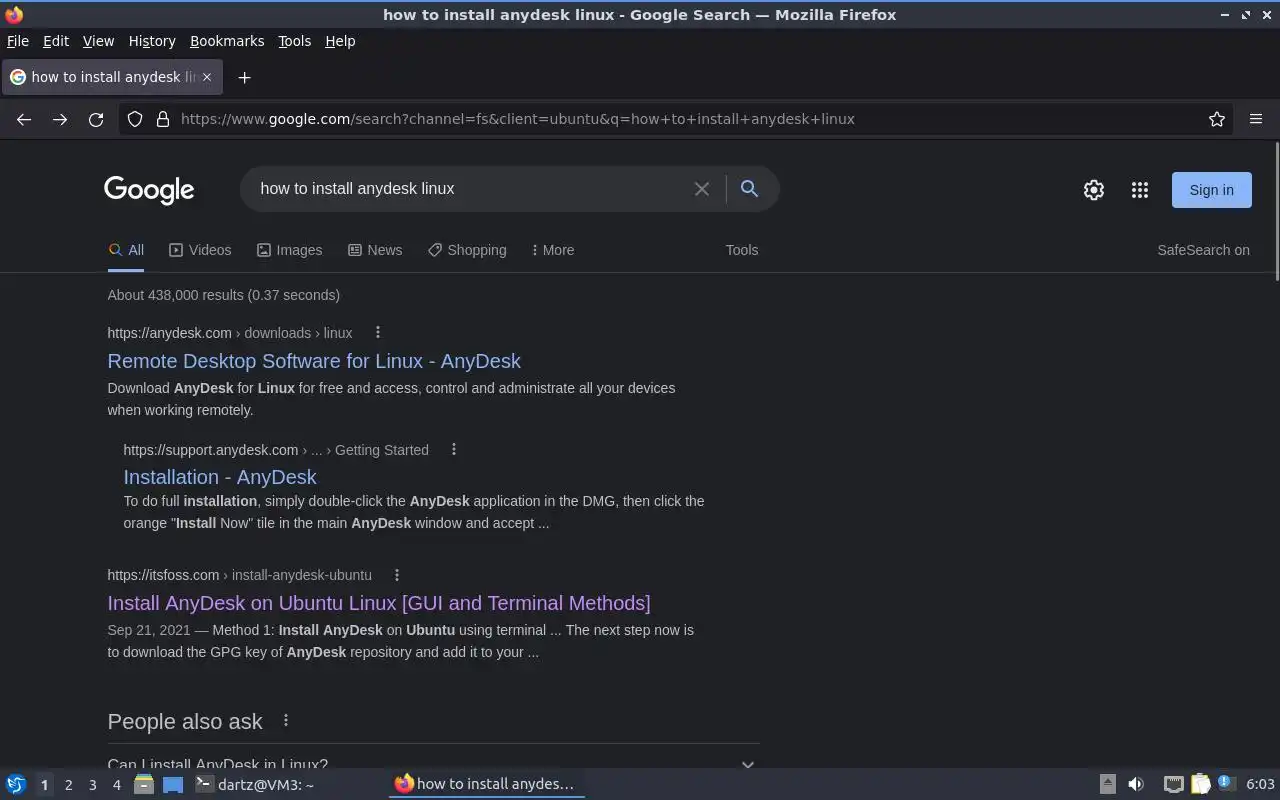Open the Edit menu

(56, 41)
